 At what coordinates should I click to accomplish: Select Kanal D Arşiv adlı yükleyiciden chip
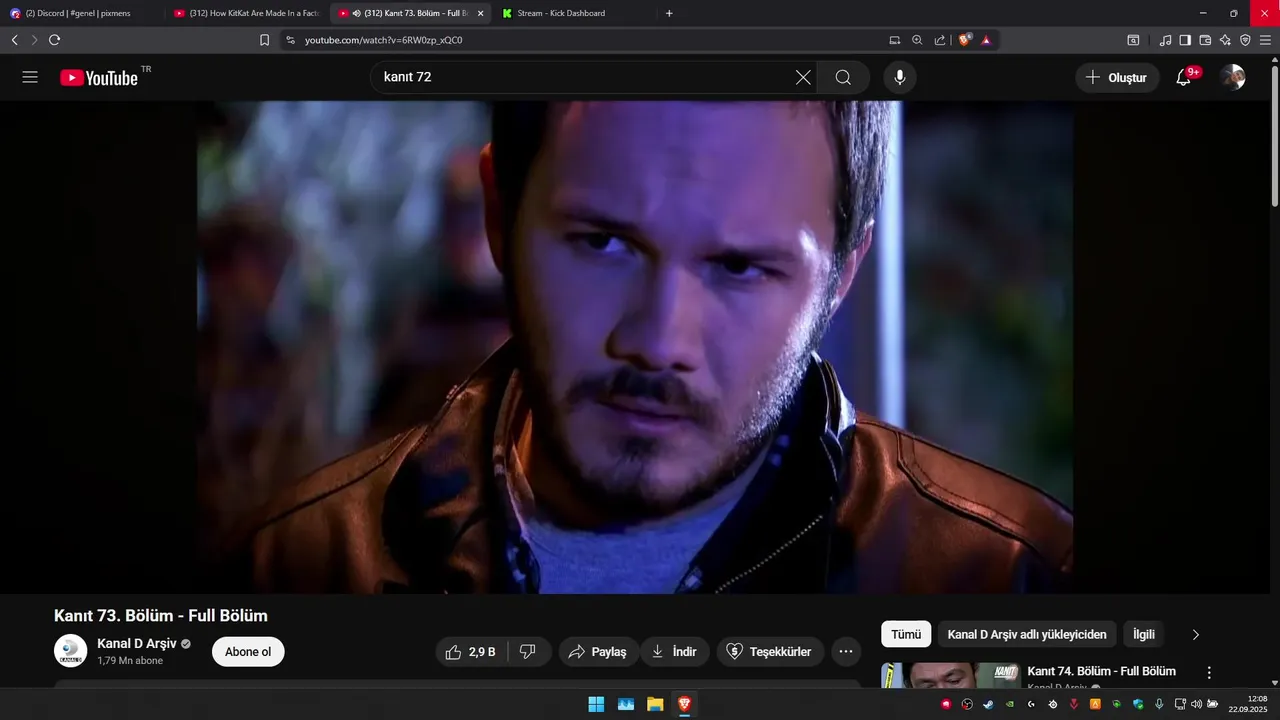click(x=1027, y=634)
